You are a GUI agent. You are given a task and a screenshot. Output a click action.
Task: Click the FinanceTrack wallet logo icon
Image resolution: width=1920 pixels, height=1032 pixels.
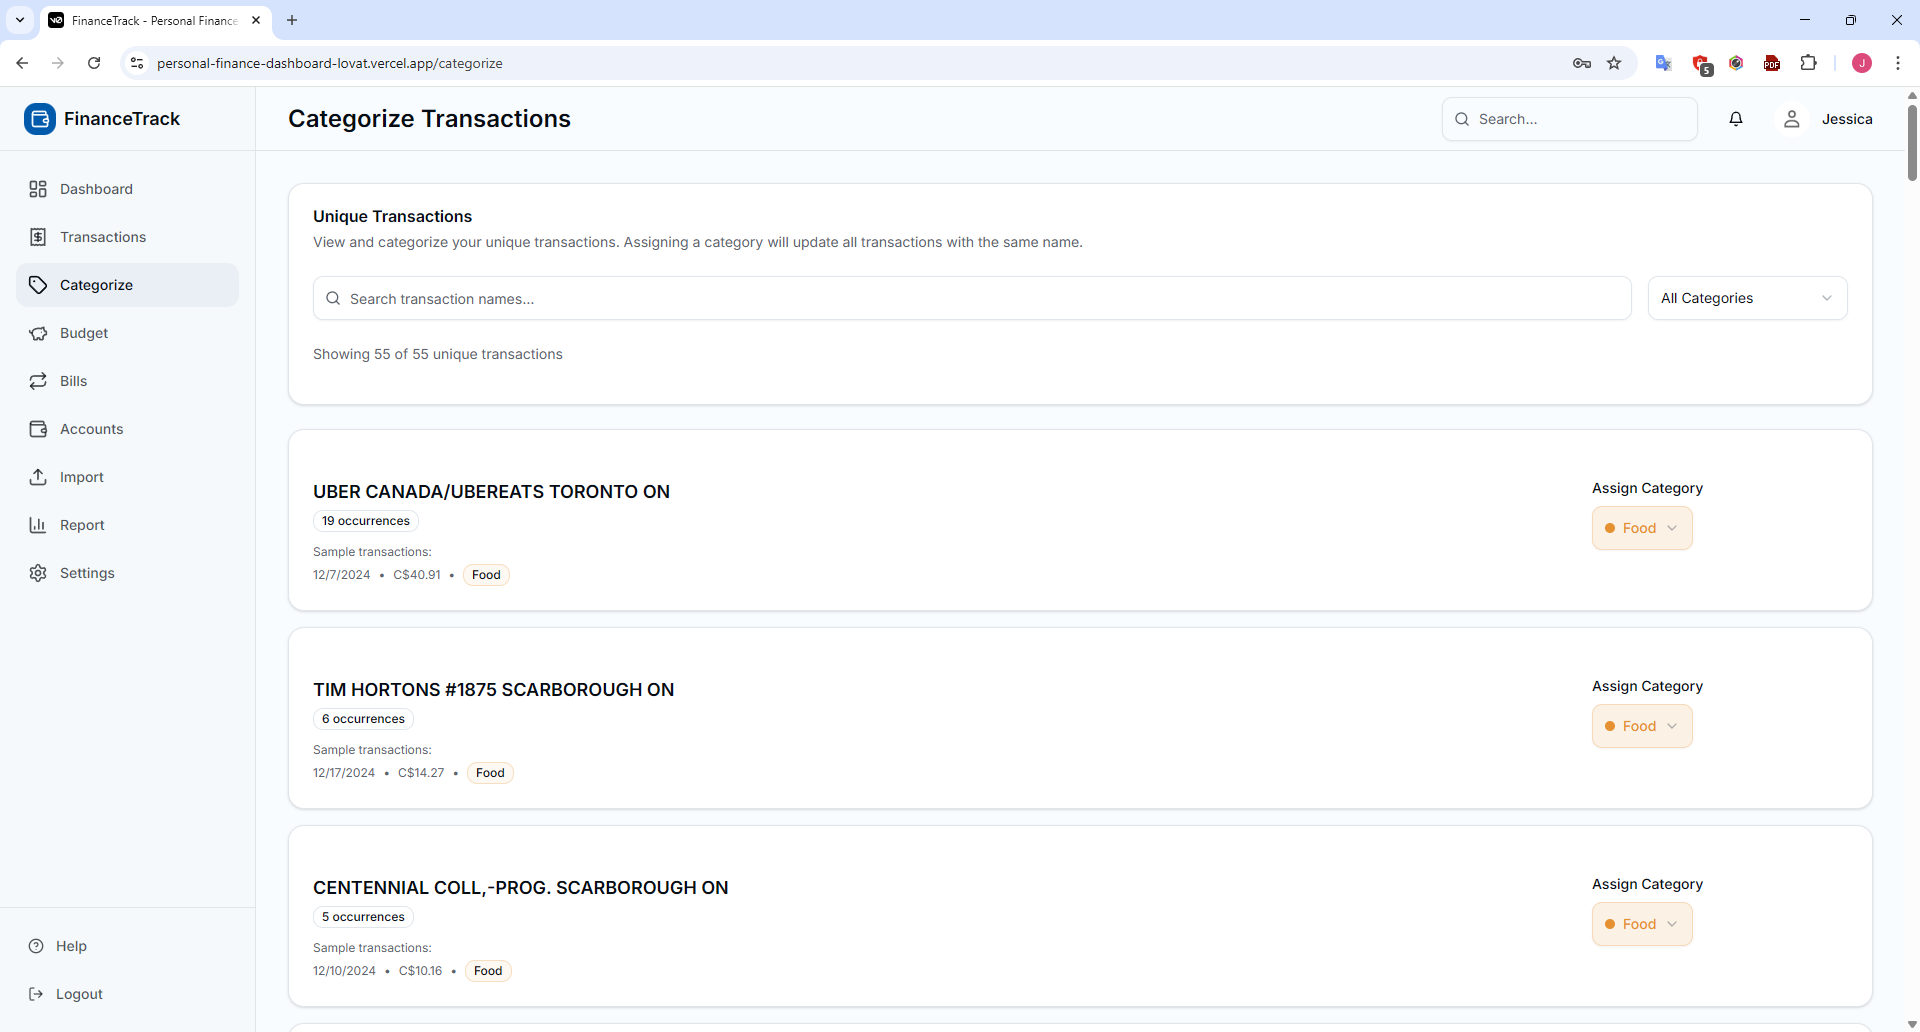point(40,119)
